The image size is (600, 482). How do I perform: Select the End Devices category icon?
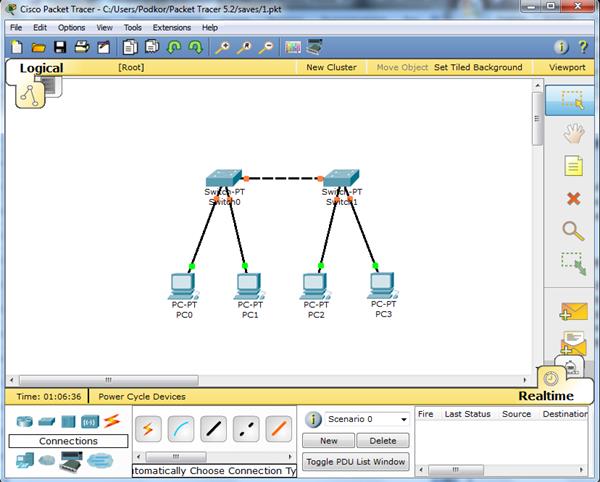(25, 461)
